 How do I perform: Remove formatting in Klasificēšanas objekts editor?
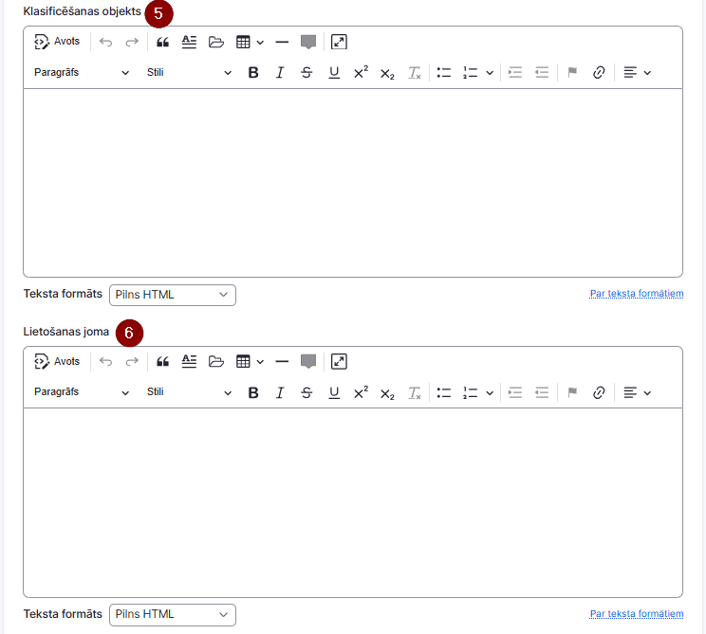[x=414, y=72]
